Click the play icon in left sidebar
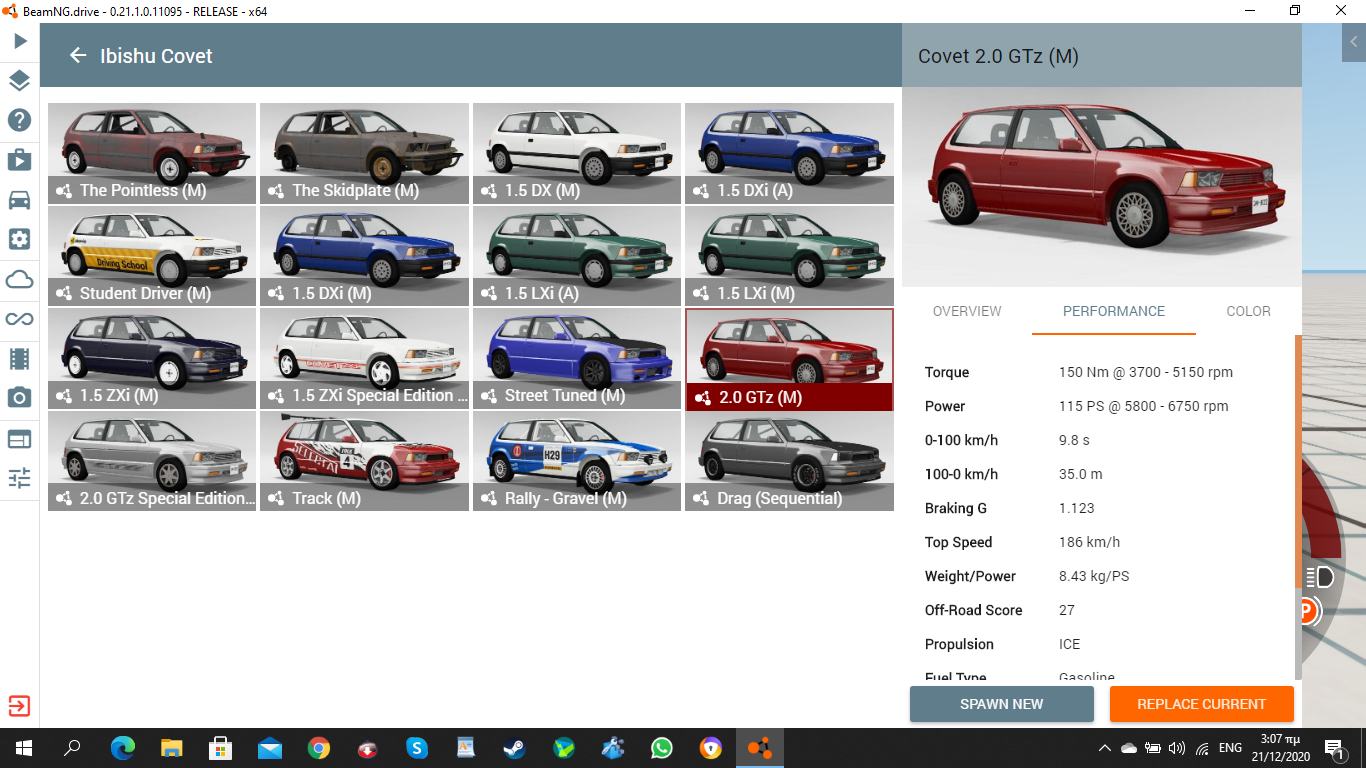The height and width of the screenshot is (768, 1366). (x=20, y=41)
